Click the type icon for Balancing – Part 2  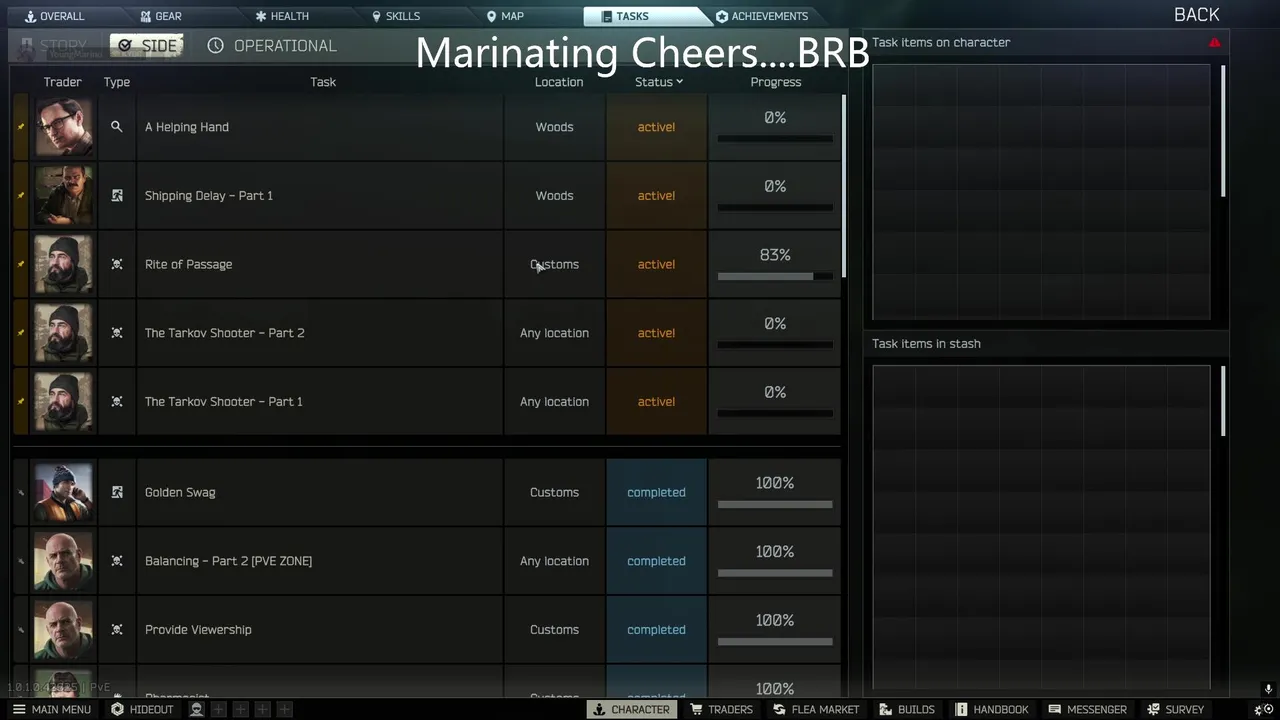pyautogui.click(x=117, y=561)
